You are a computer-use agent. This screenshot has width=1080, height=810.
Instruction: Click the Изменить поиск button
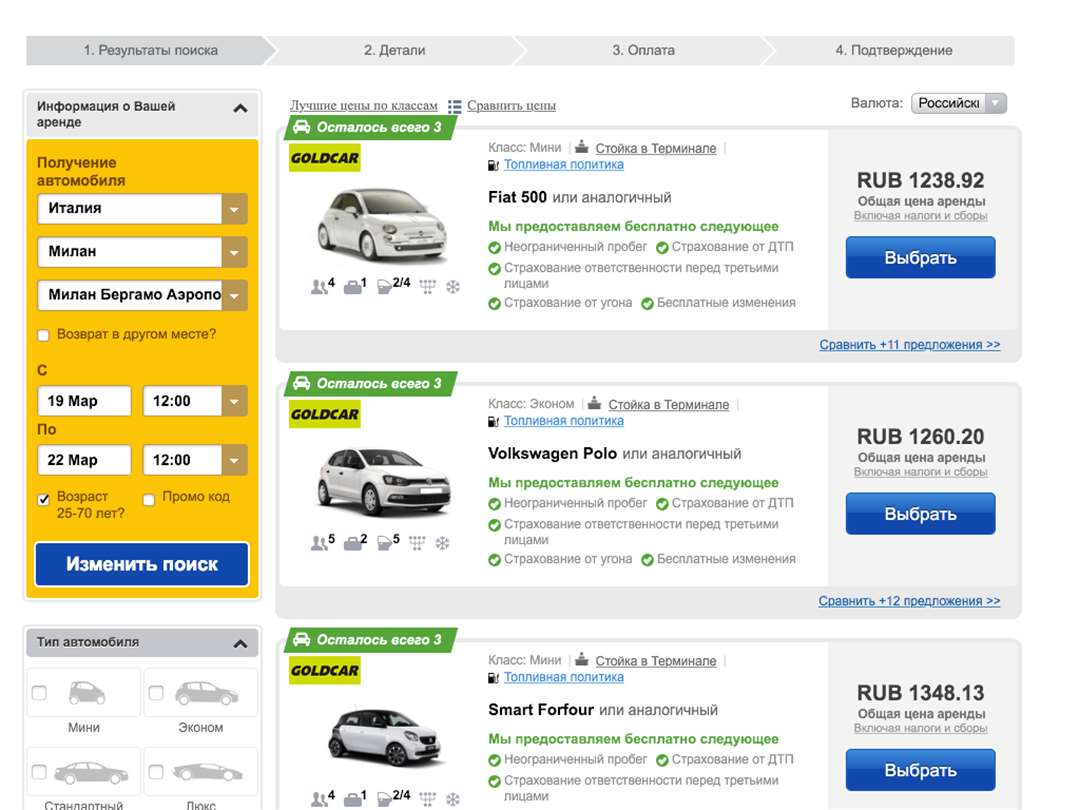(x=142, y=564)
